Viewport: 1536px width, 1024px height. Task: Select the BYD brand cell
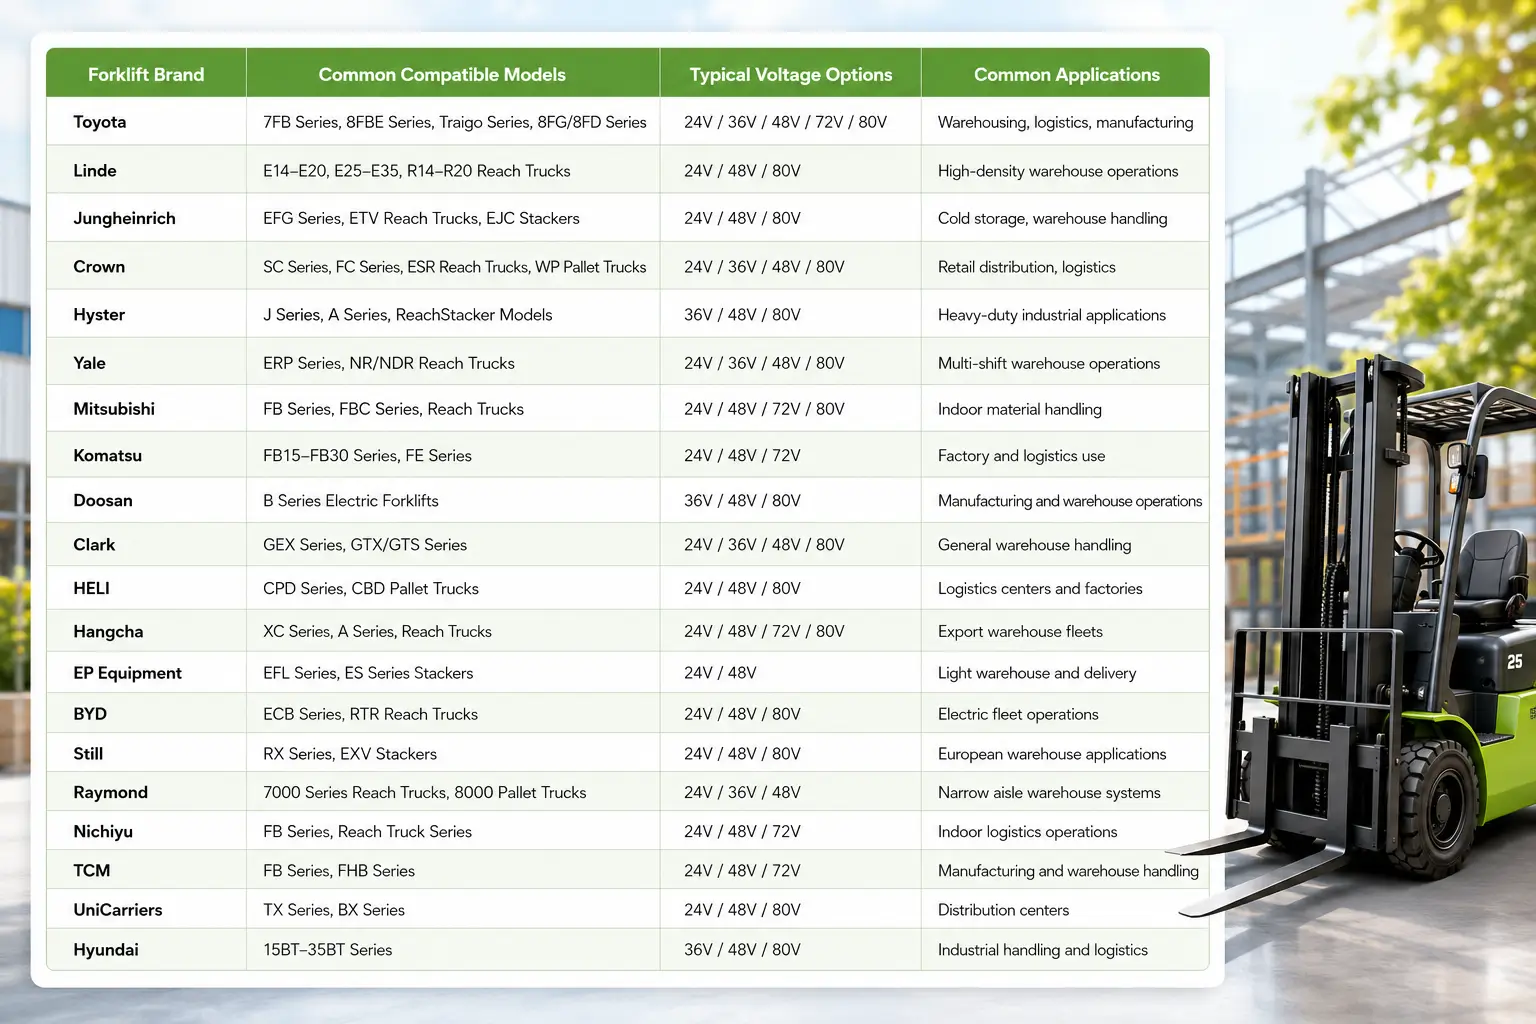tap(146, 714)
